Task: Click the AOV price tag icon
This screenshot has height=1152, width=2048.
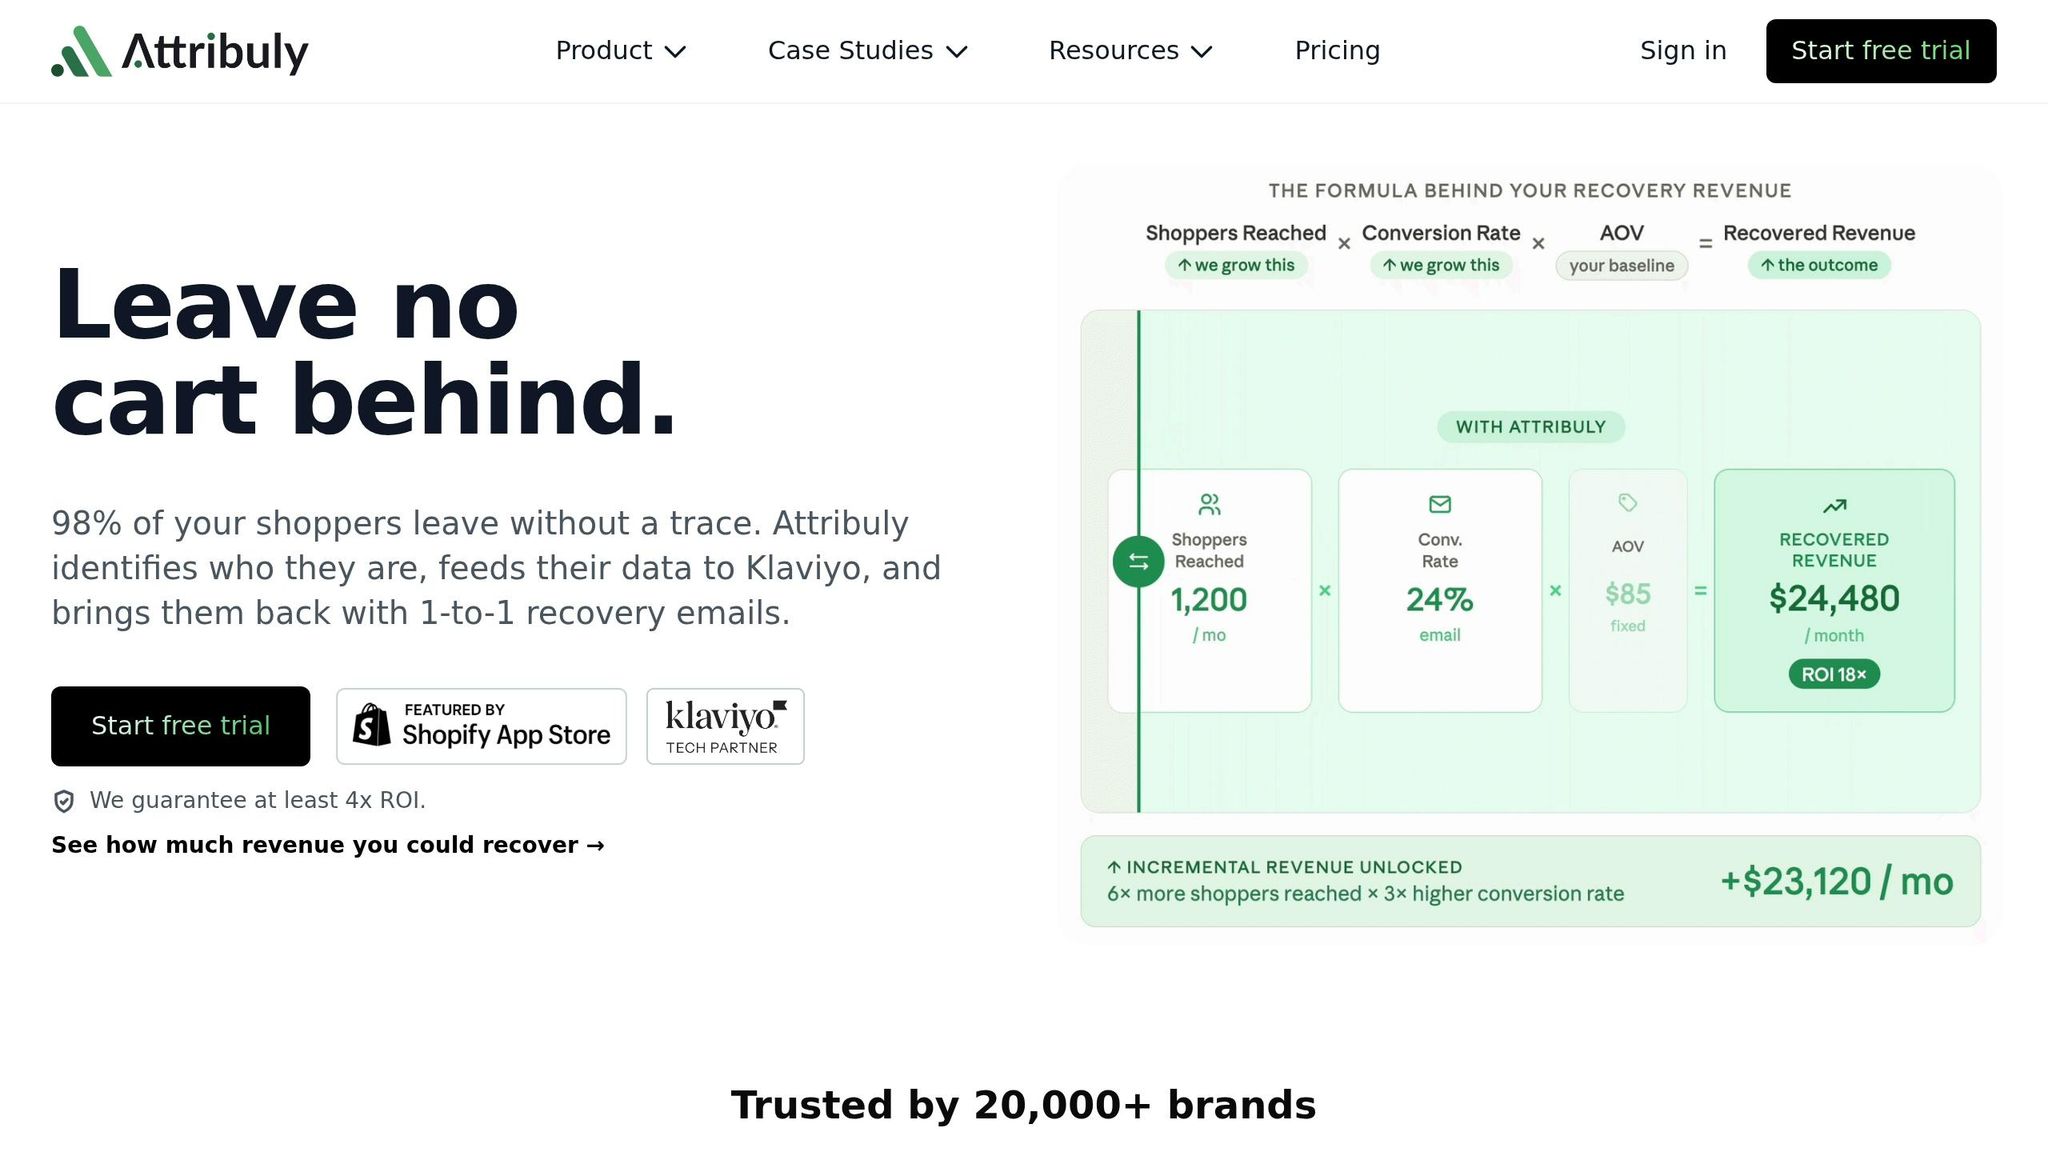Action: coord(1628,502)
